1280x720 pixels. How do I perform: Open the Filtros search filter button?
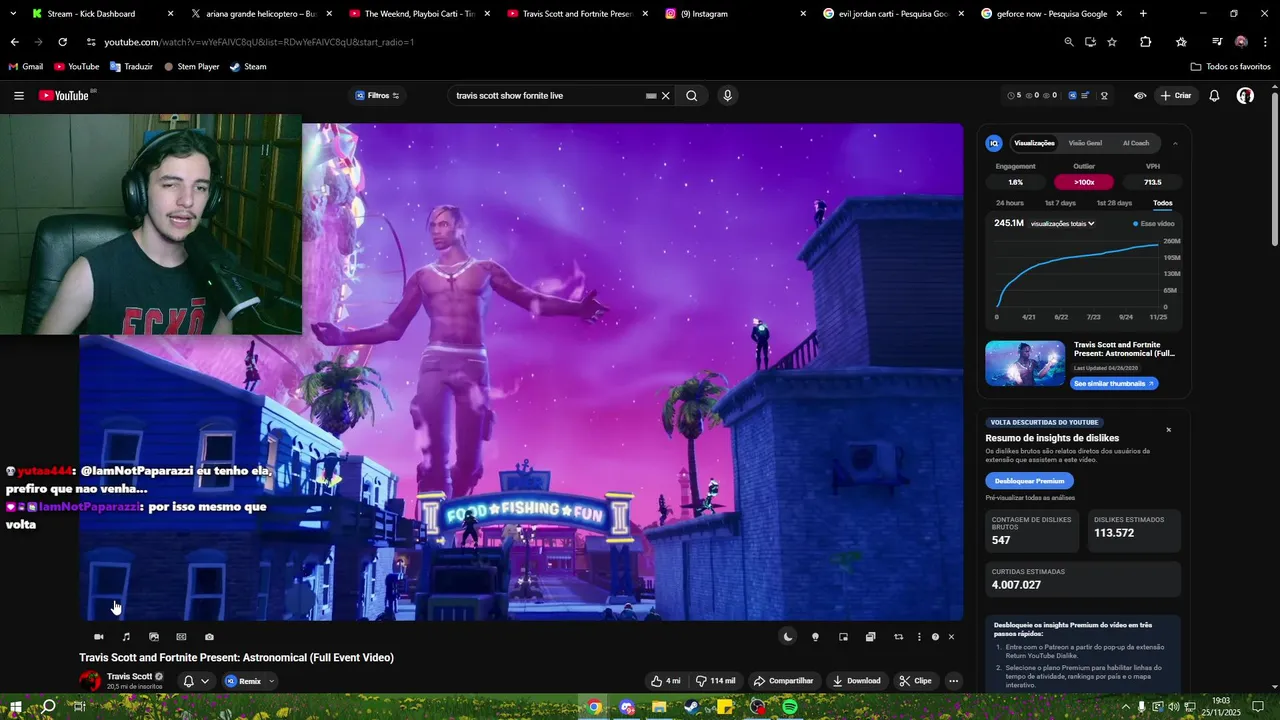pyautogui.click(x=377, y=96)
